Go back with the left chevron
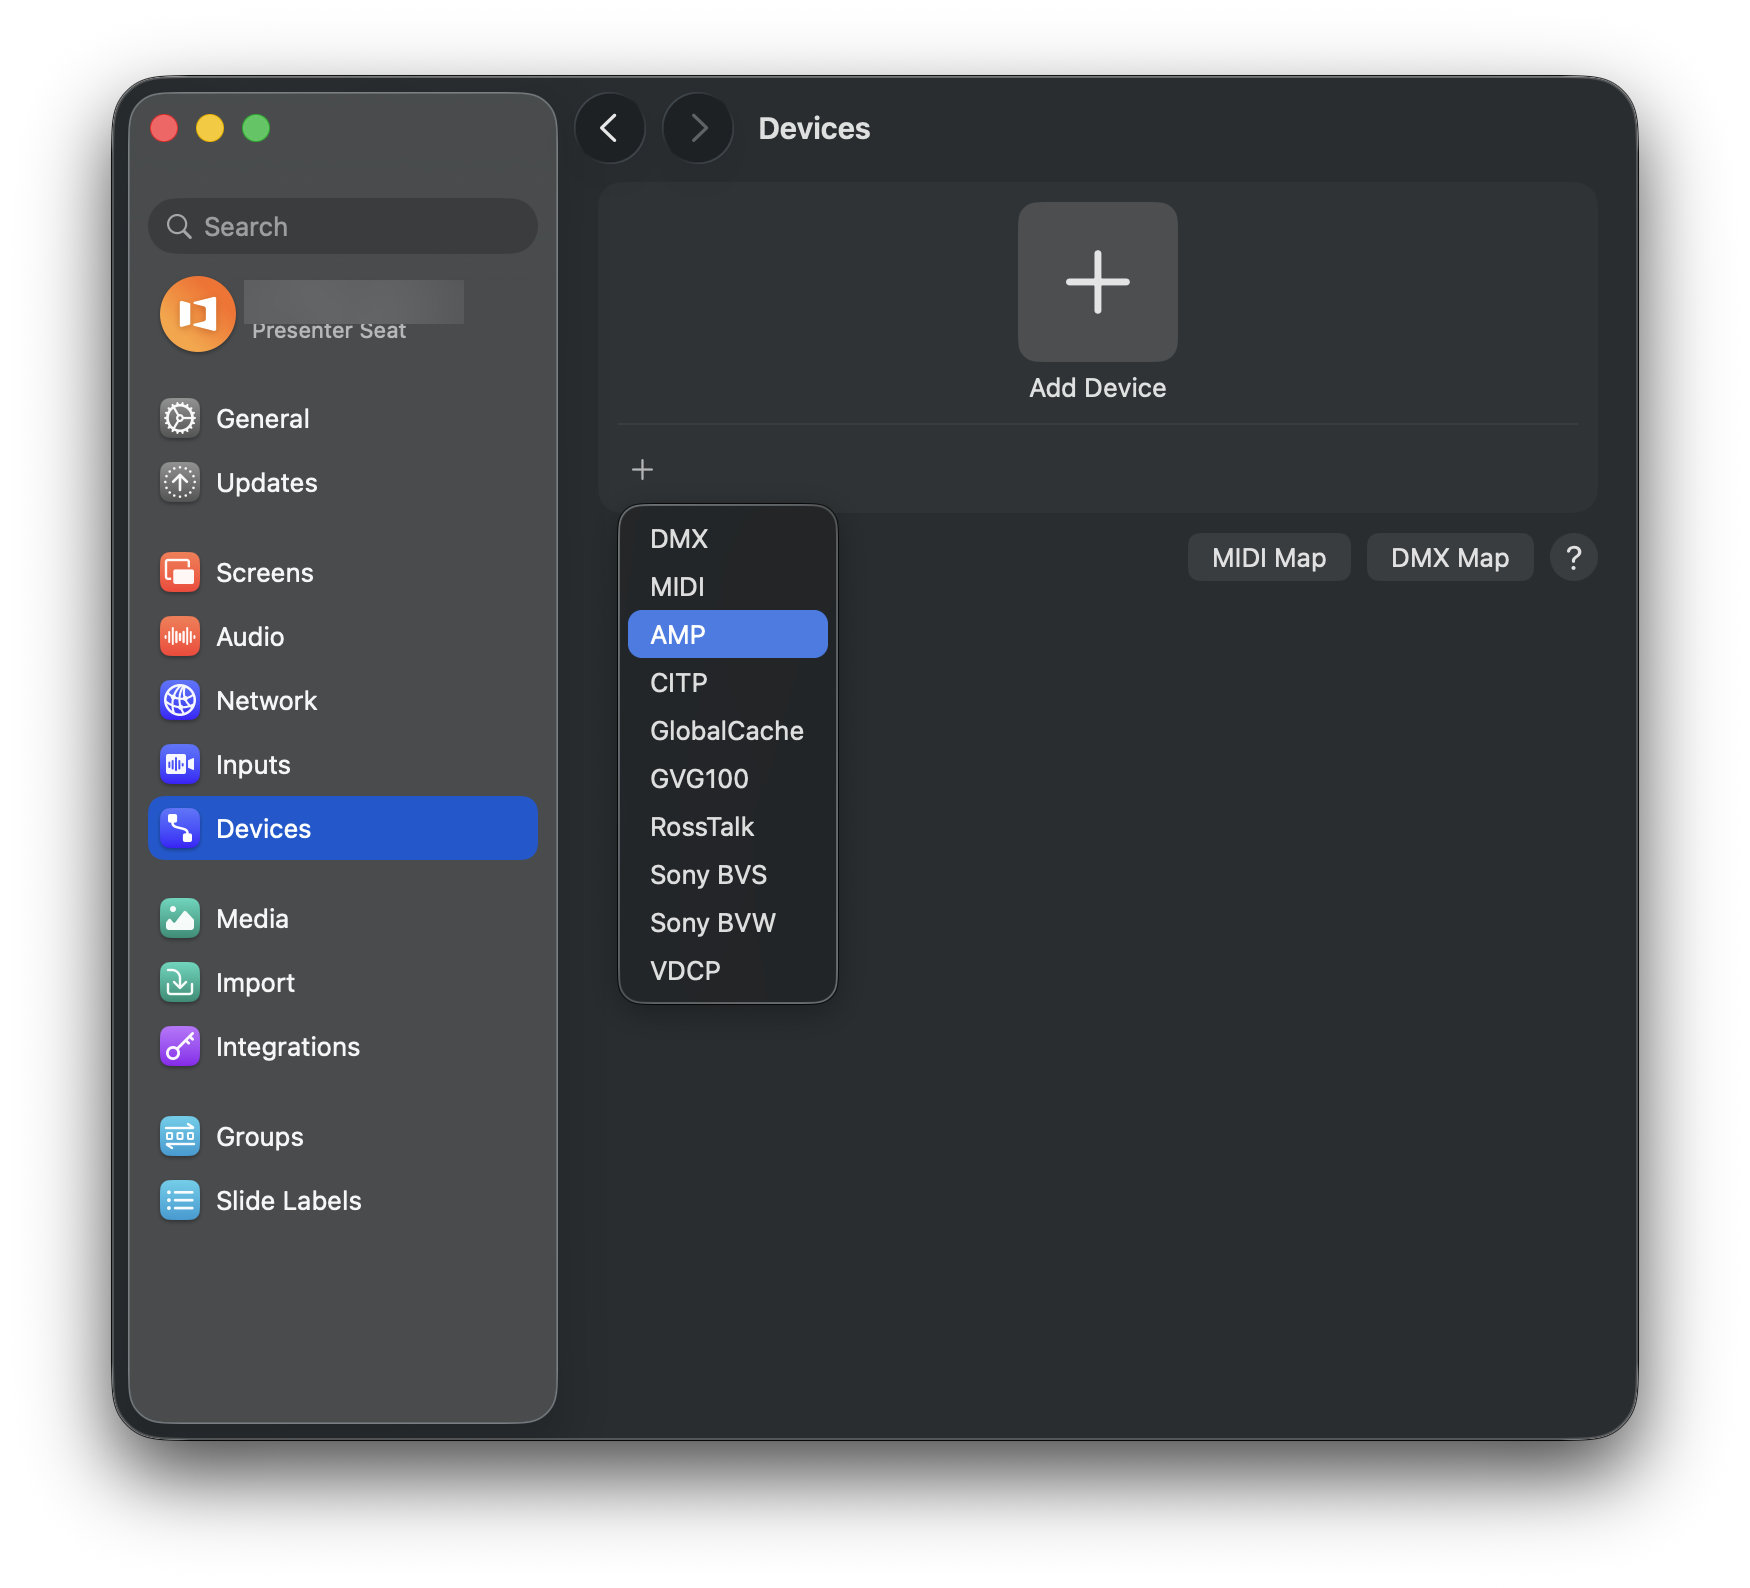This screenshot has width=1750, height=1588. 609,128
